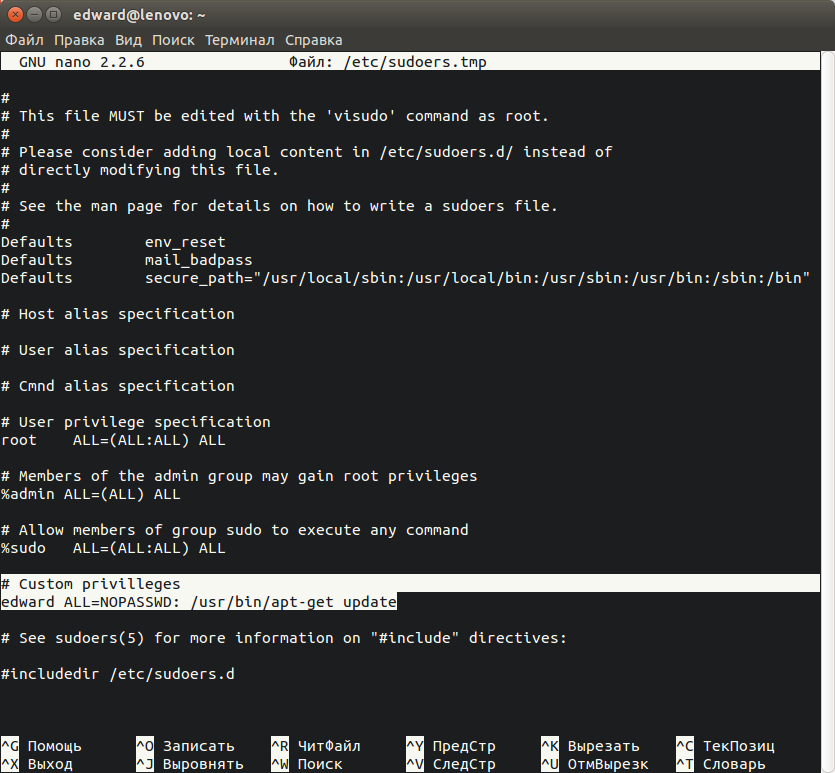Click the ^C ТекПозиц shortcut
The image size is (835, 773).
(725, 746)
